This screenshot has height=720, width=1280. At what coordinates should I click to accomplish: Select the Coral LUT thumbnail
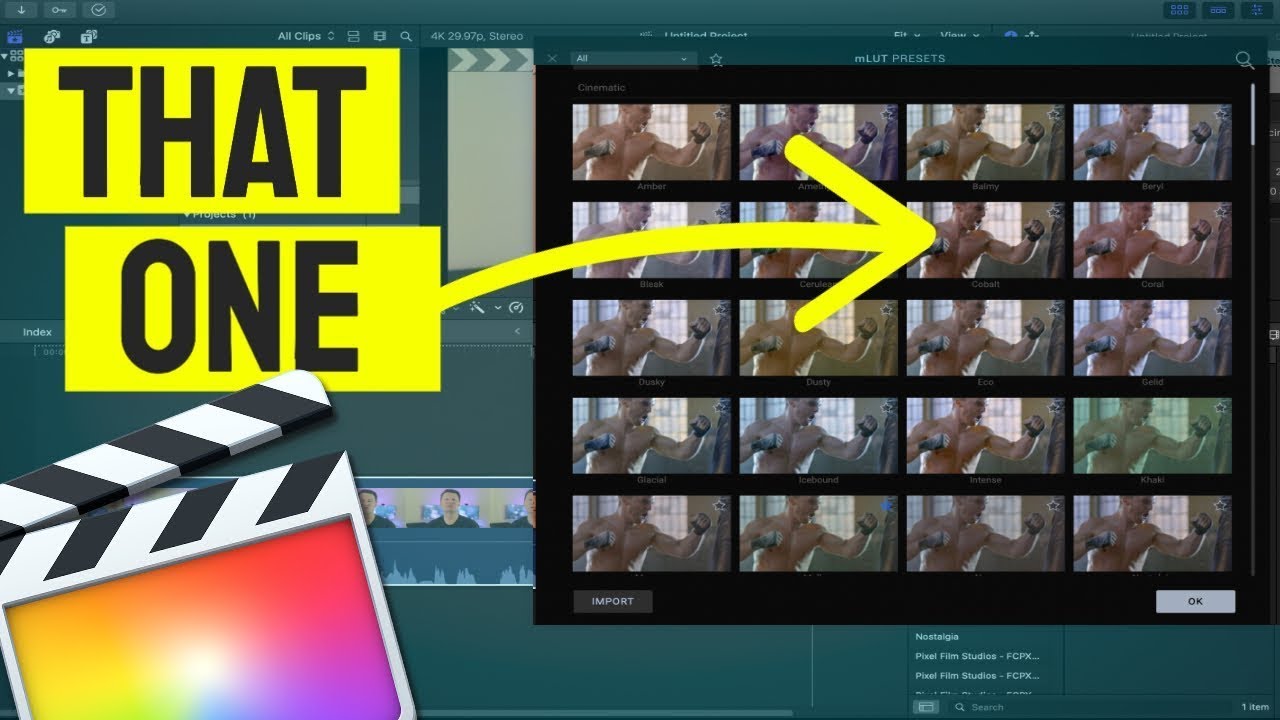pyautogui.click(x=1152, y=240)
